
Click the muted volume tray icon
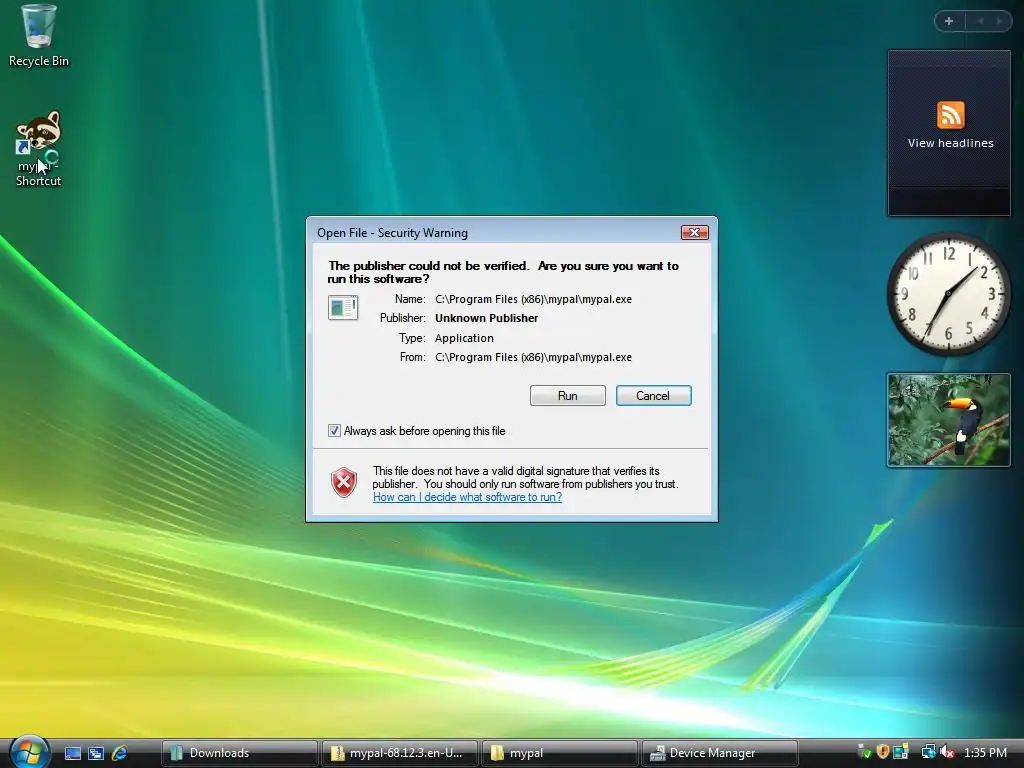coord(947,752)
